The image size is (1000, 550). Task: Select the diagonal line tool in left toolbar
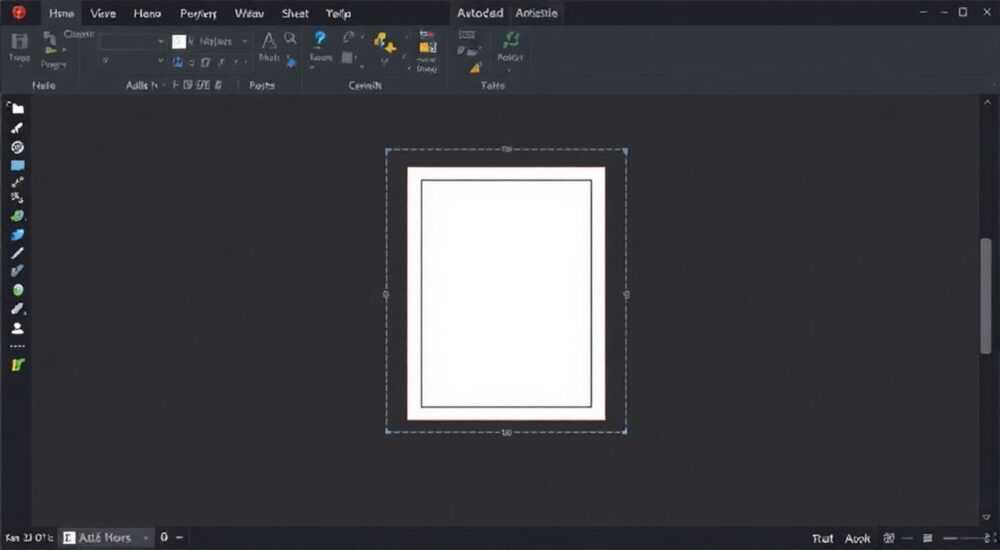point(17,253)
